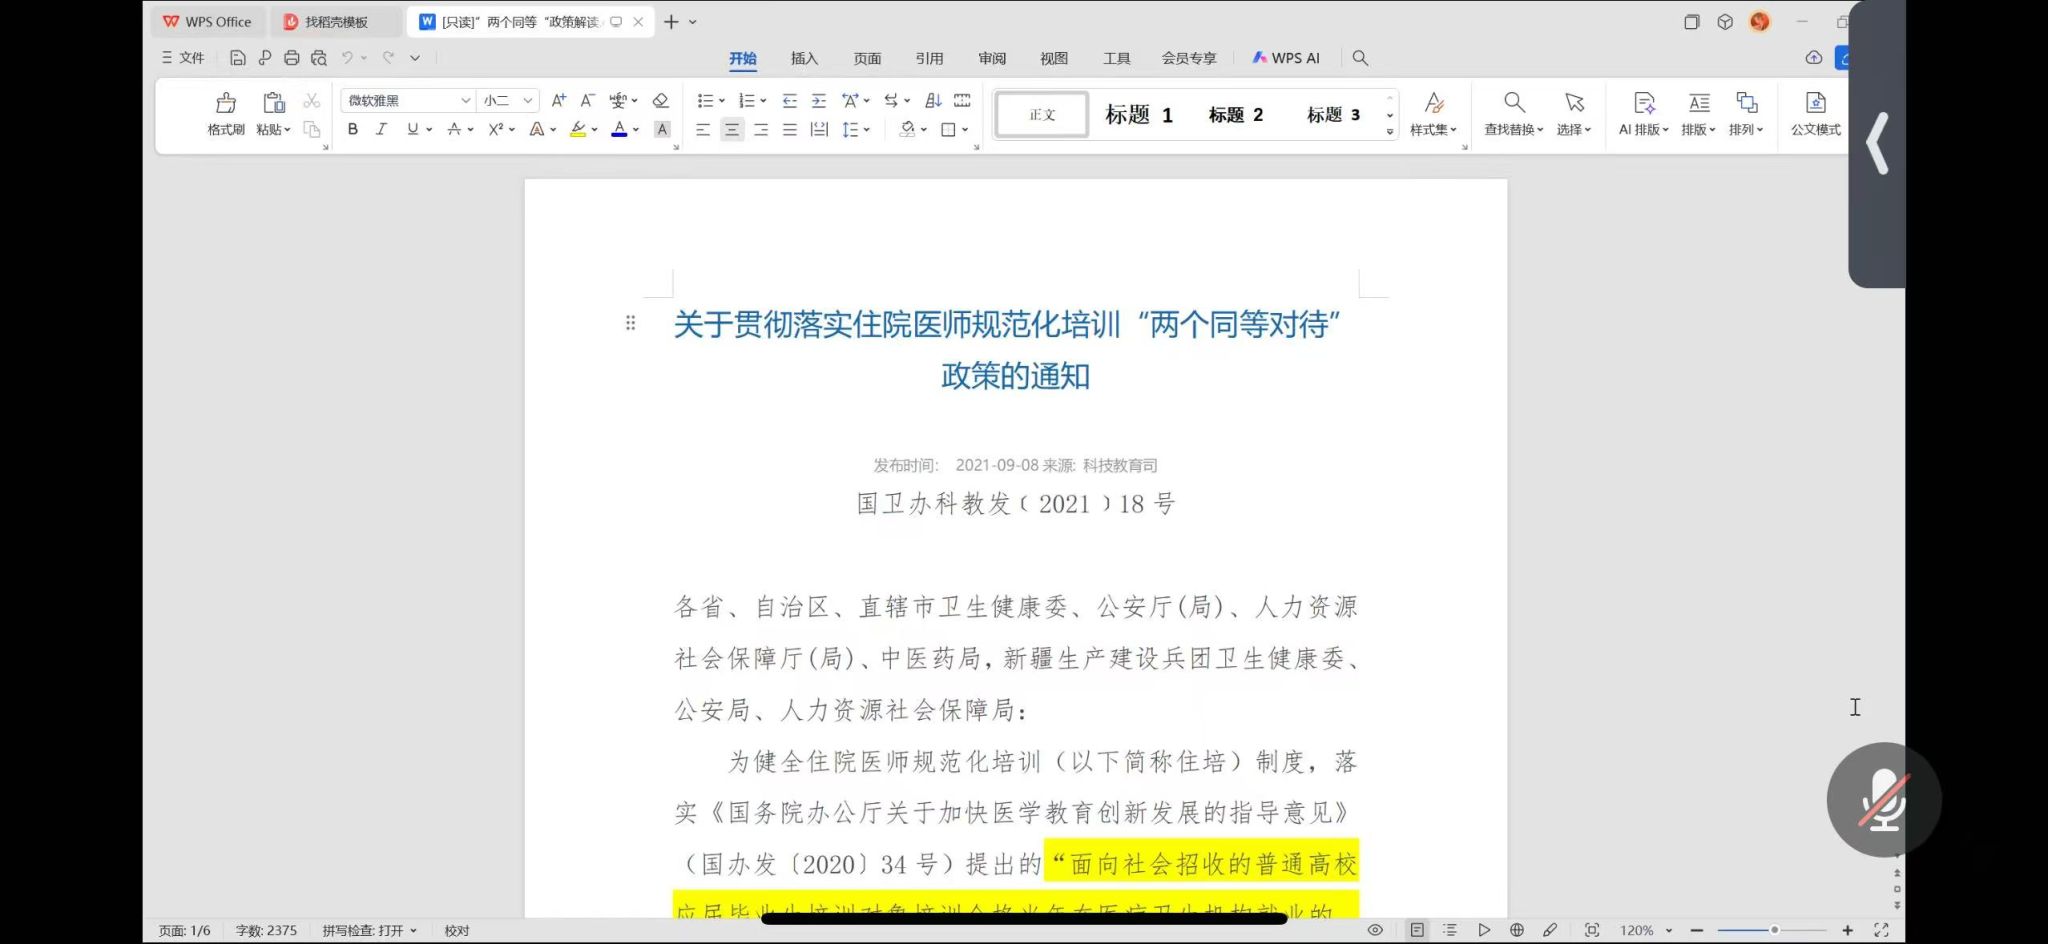This screenshot has width=2048, height=944.
Task: Click the Format Painter (格式刷) icon
Action: click(x=226, y=103)
